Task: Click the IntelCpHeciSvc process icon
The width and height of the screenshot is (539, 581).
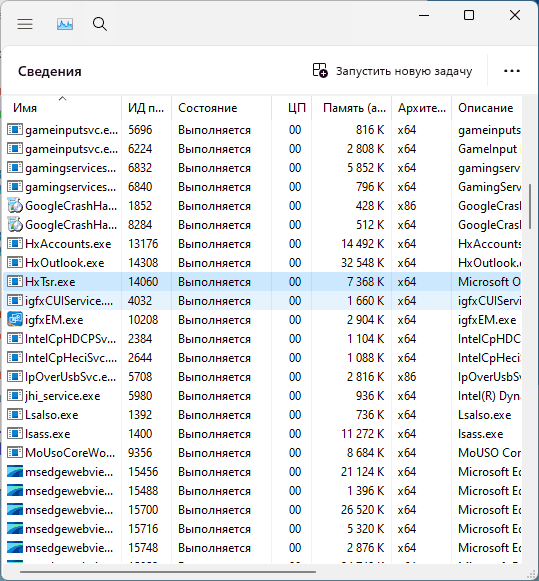Action: pos(15,358)
